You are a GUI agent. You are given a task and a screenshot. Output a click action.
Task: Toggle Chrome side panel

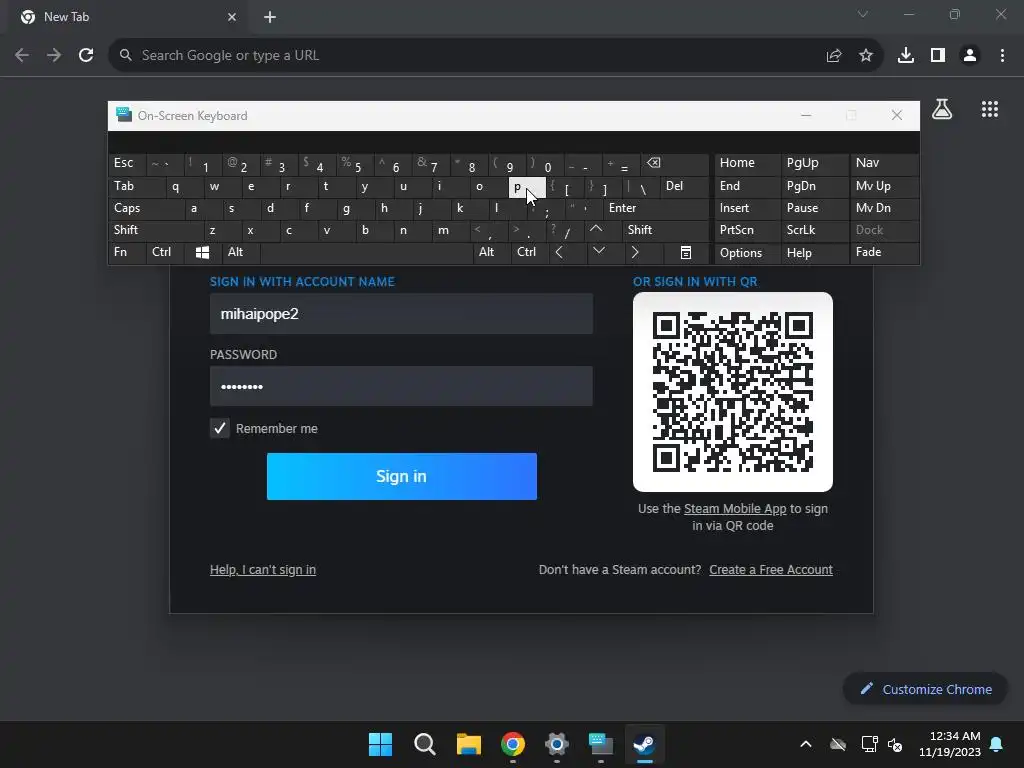938,56
